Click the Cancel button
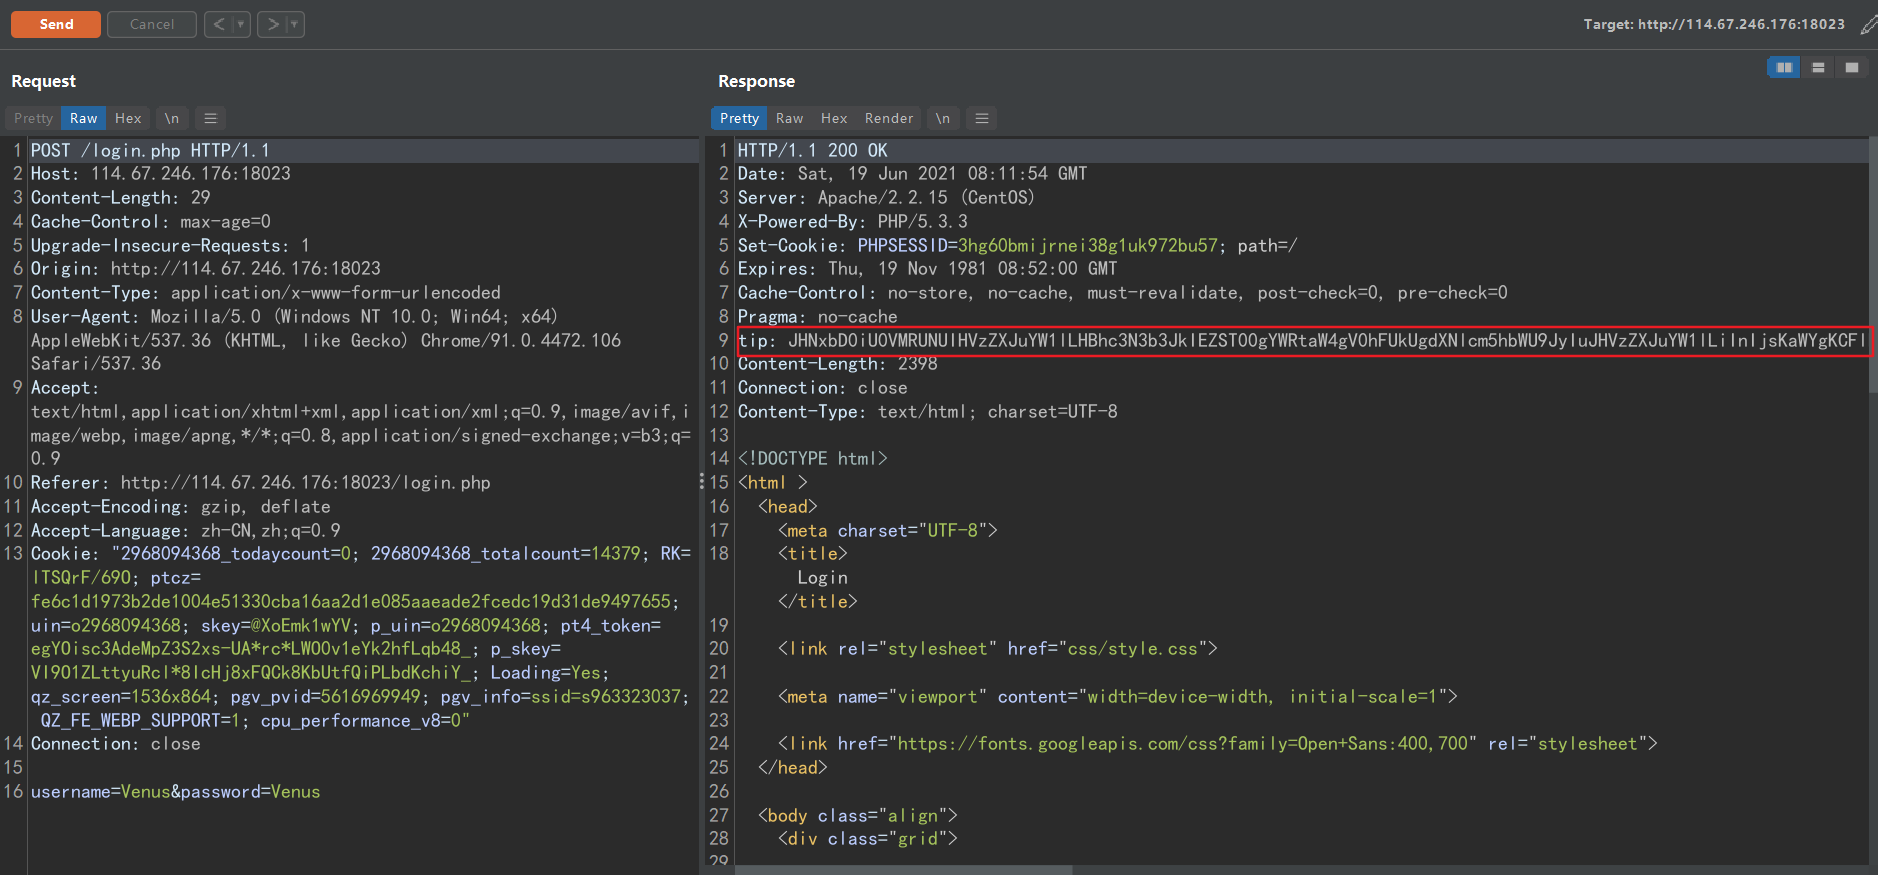This screenshot has height=875, width=1878. (152, 24)
